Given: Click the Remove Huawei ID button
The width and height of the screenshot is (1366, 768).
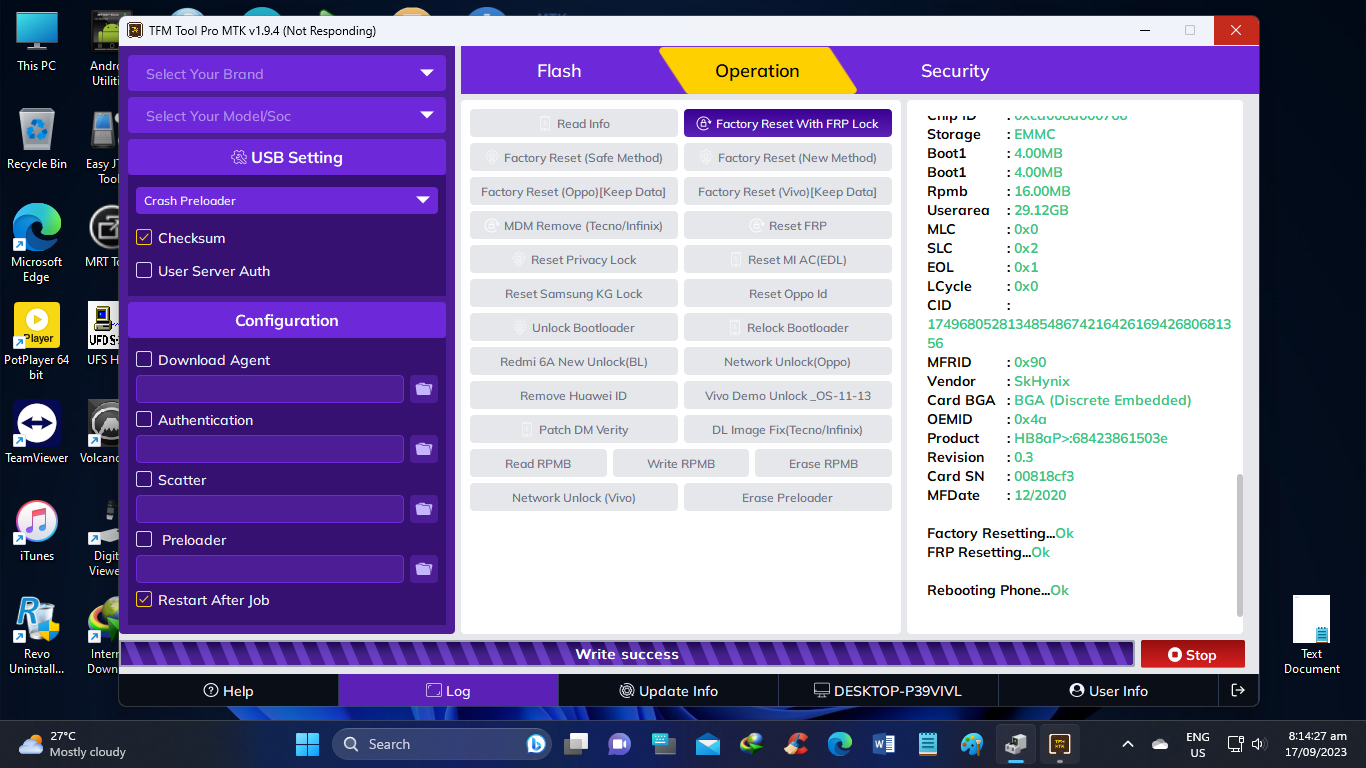Looking at the screenshot, I should (574, 396).
